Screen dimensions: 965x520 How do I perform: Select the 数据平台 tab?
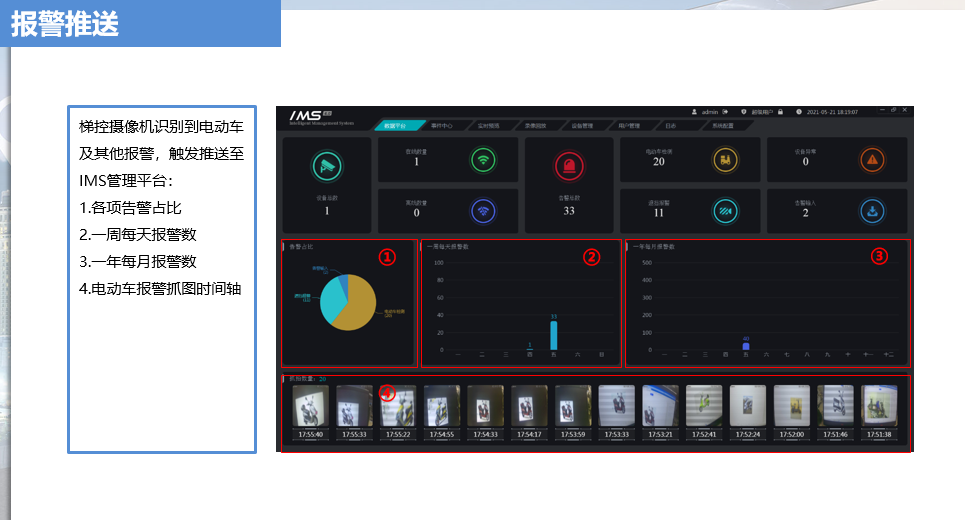pos(395,126)
